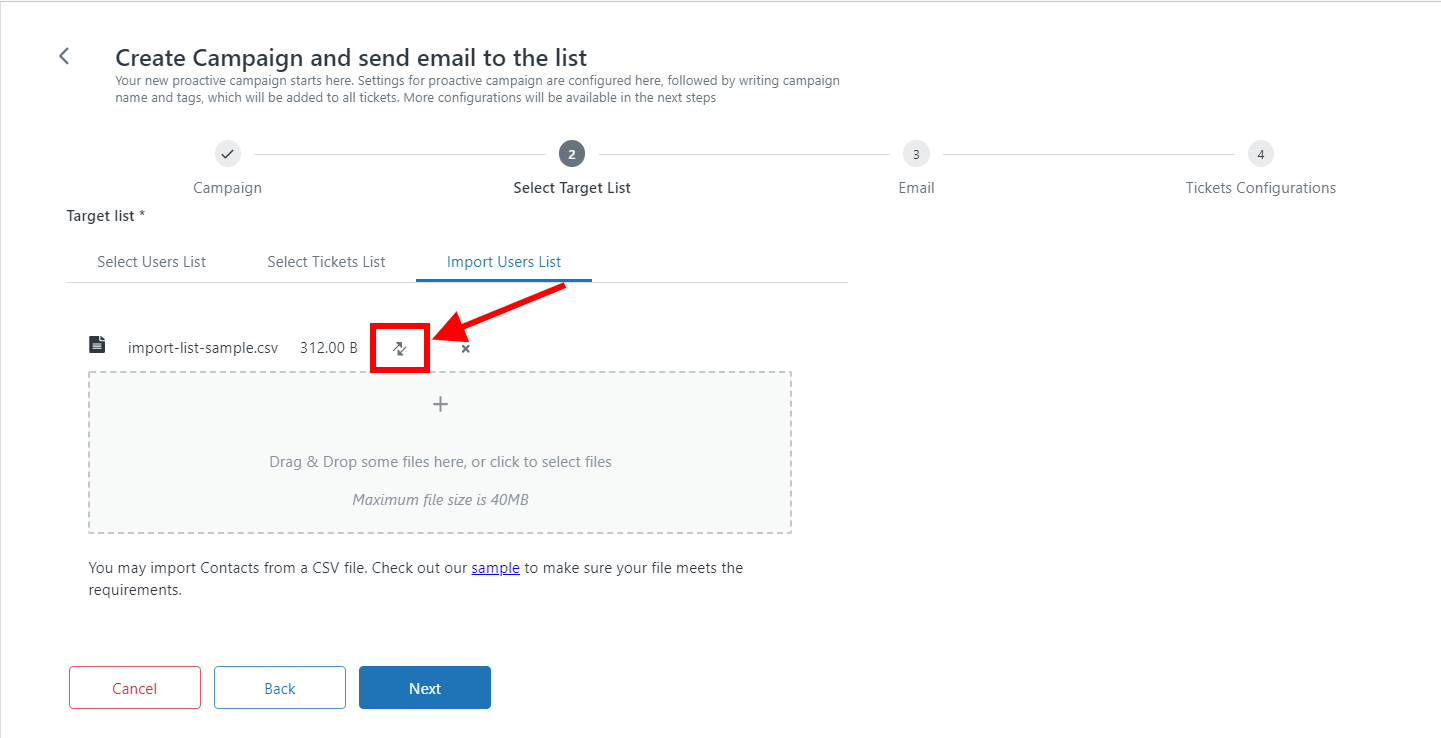Click the 312.00 B file size text

click(329, 348)
